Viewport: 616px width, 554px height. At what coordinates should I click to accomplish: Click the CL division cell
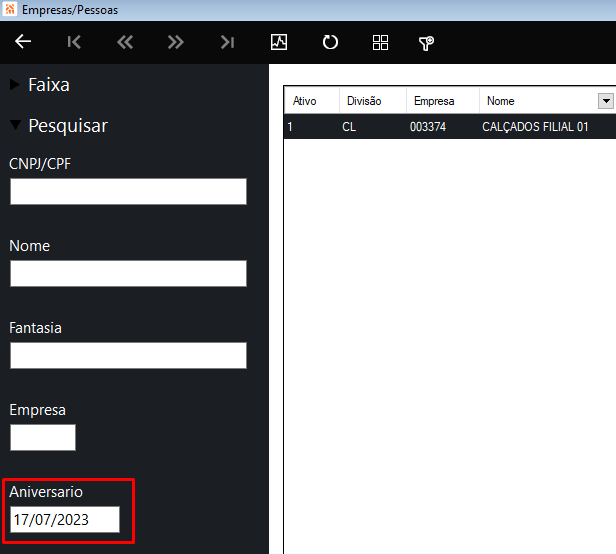[x=349, y=127]
